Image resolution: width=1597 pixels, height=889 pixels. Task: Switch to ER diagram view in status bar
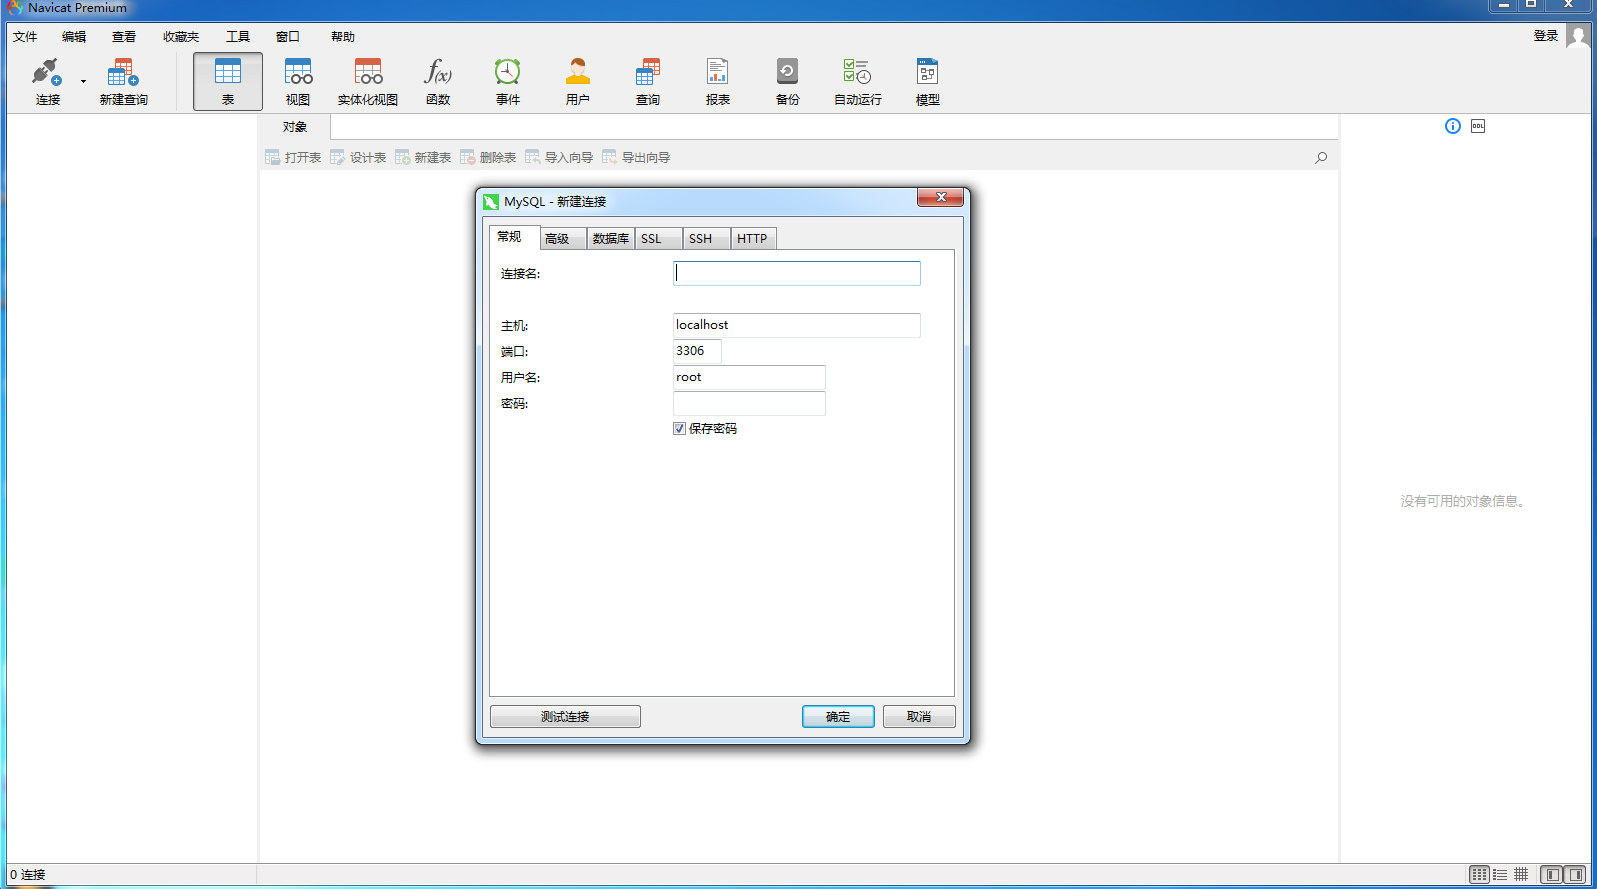click(1521, 874)
